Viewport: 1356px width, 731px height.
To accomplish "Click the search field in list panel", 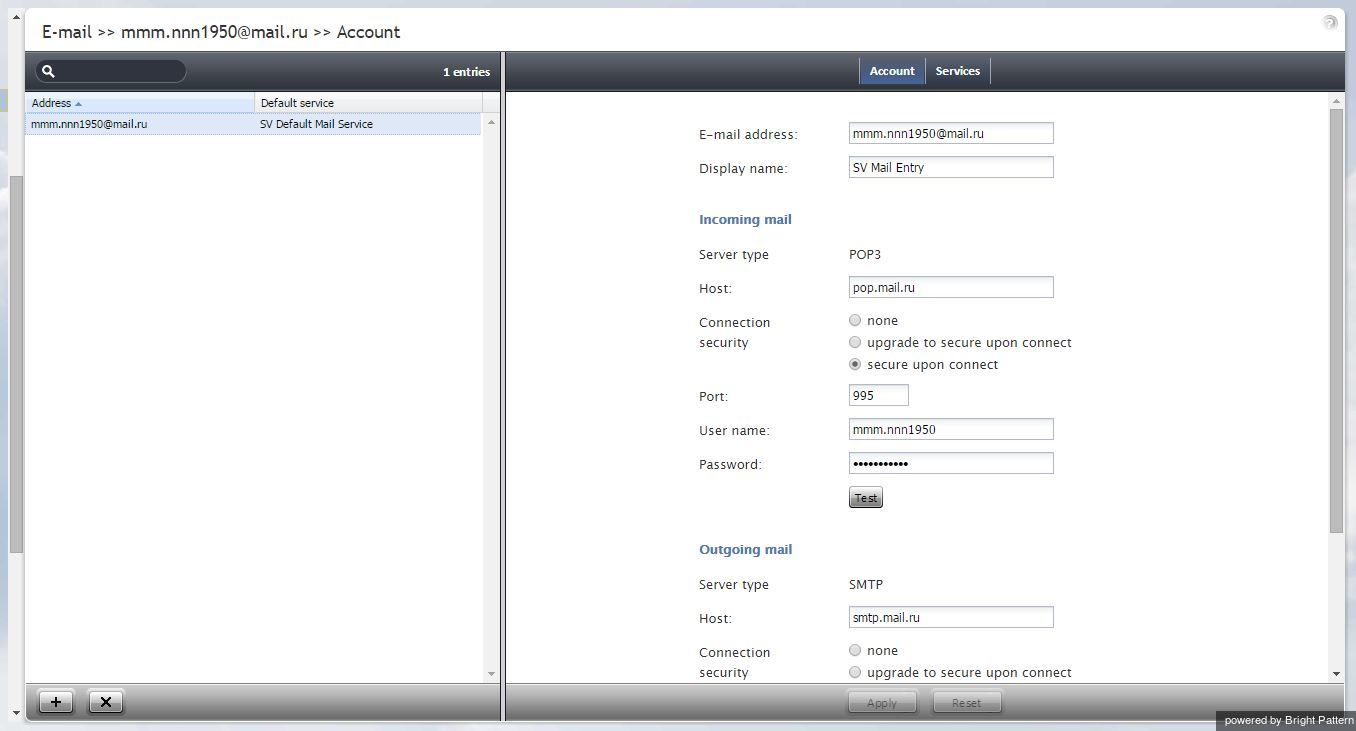I will [111, 71].
